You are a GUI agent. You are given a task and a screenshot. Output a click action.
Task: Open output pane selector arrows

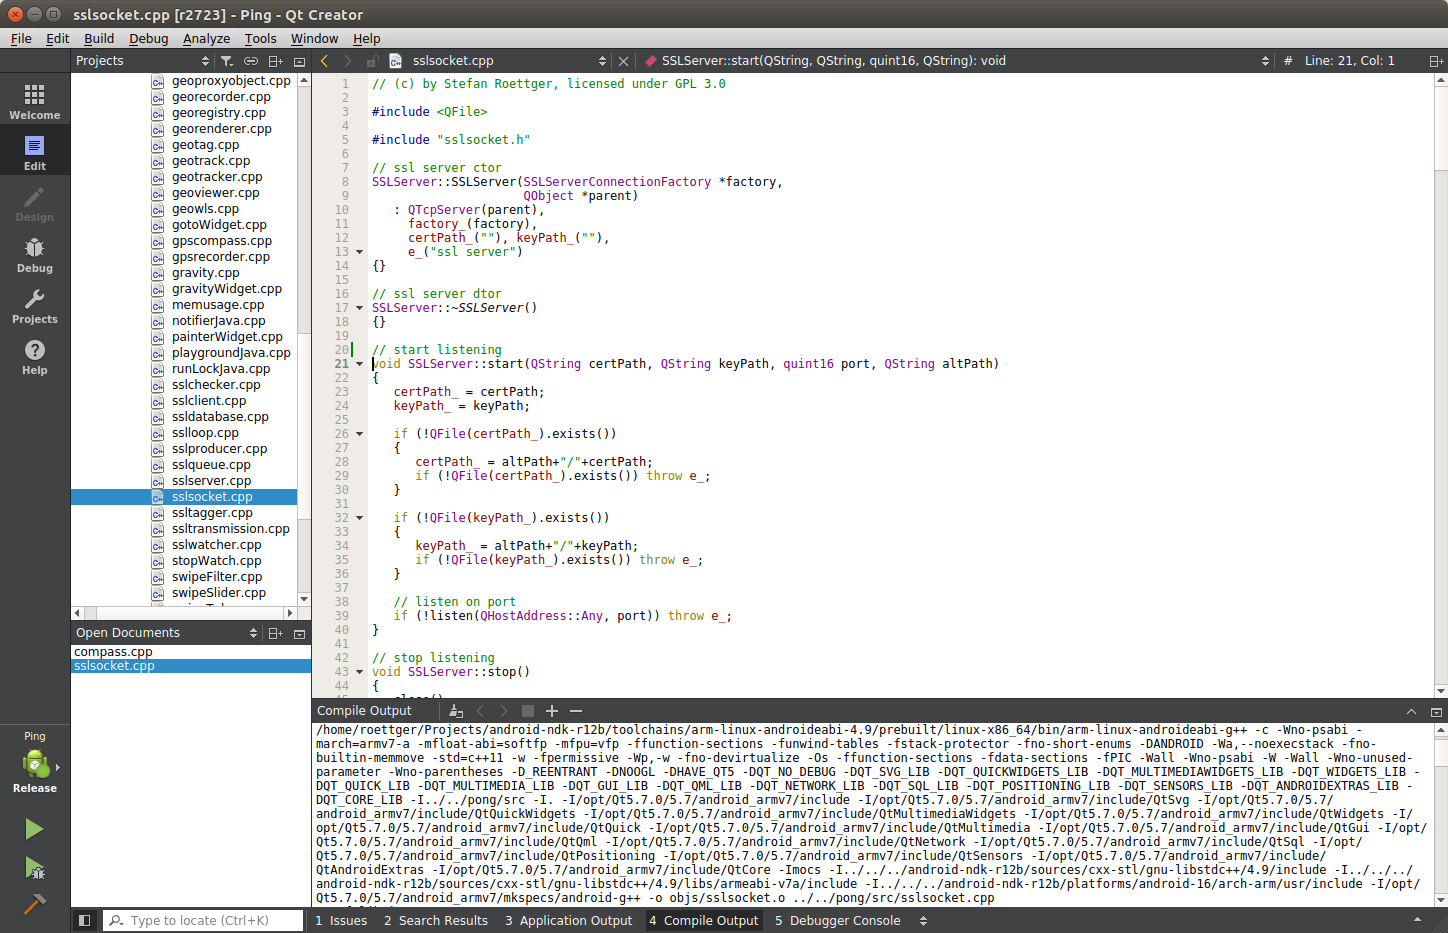(923, 921)
